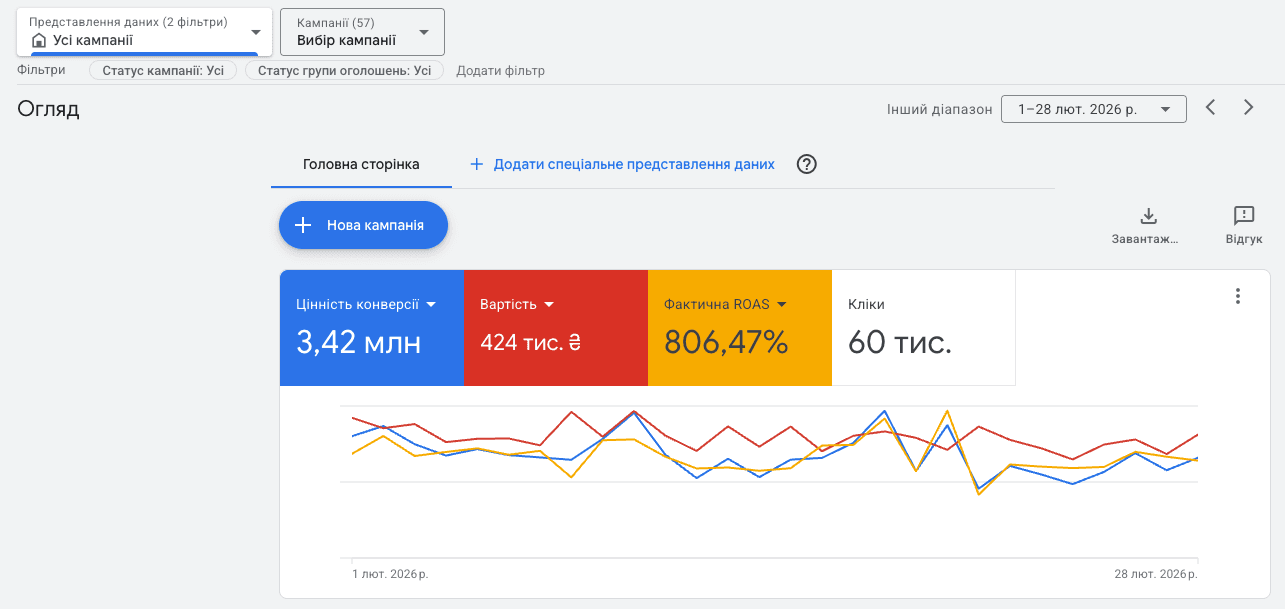1285x609 pixels.
Task: Click the Завантажити download icon
Action: coord(1148,216)
